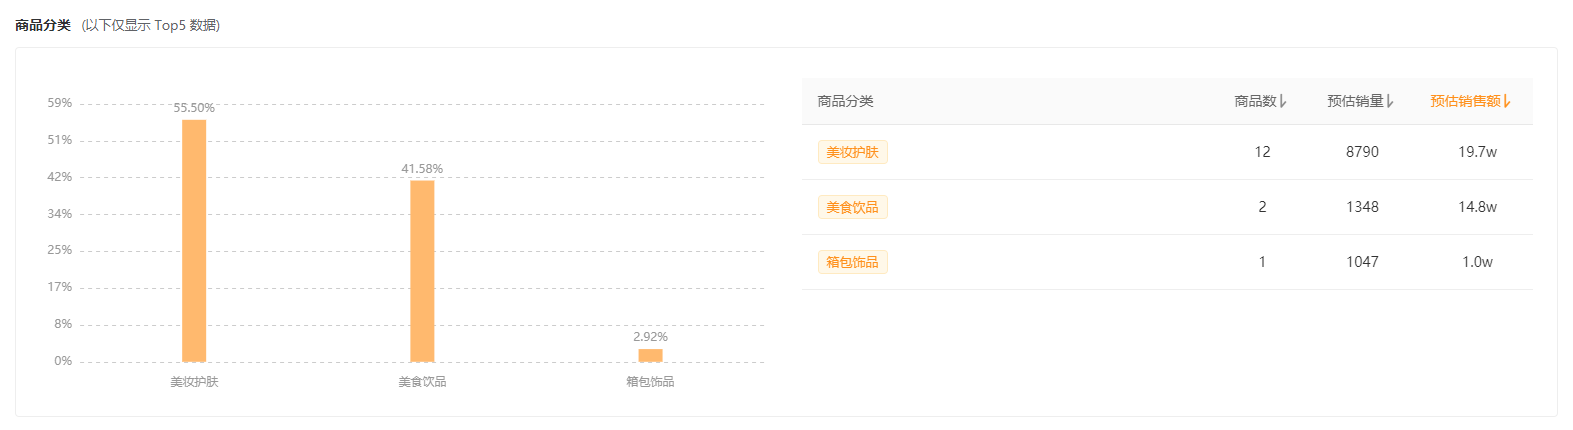Click the 19.7w sales amount cell
1573x430 pixels.
tap(1477, 152)
